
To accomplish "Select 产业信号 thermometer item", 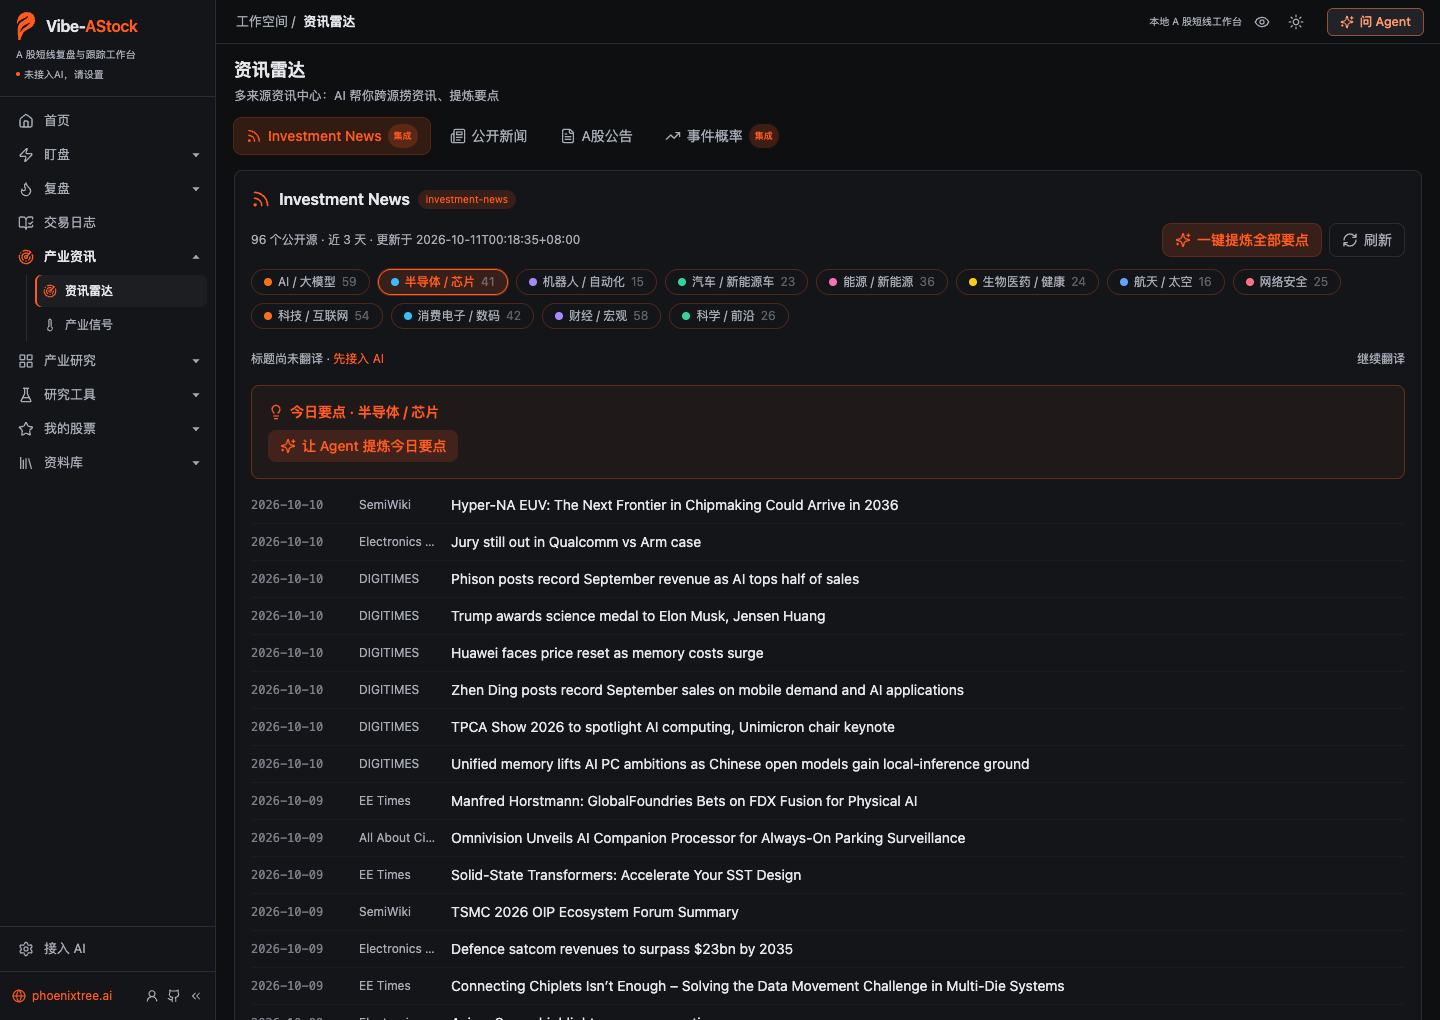I will (x=121, y=325).
